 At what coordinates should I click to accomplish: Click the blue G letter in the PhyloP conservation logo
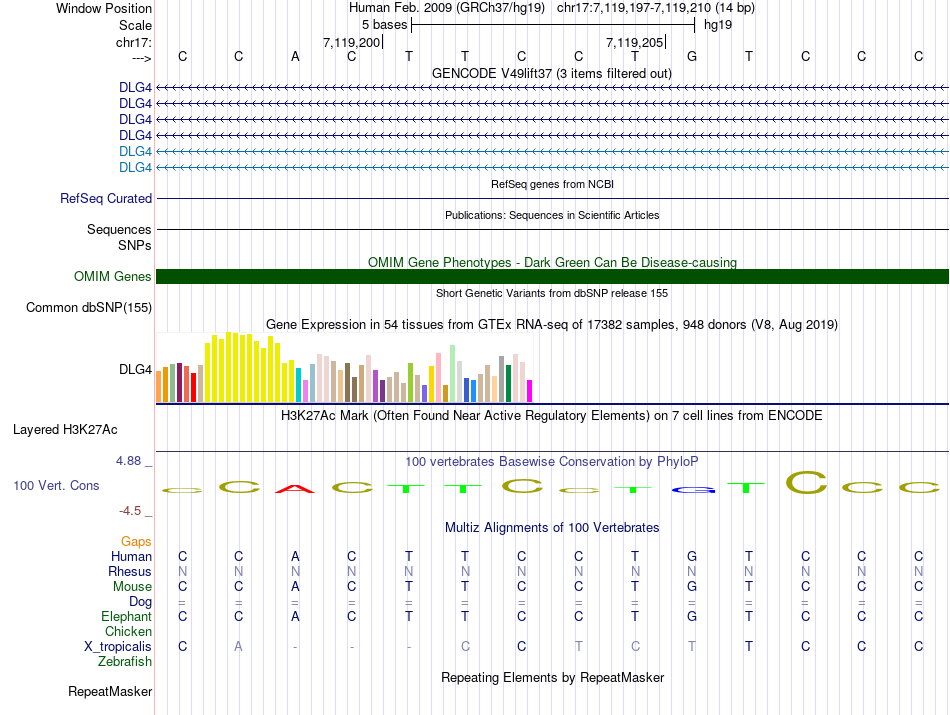(693, 490)
